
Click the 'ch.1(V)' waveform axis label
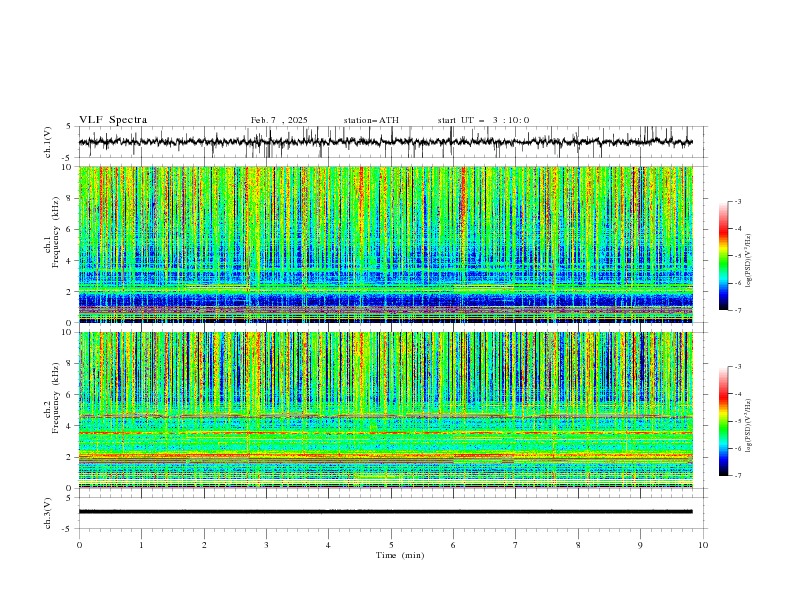[48, 142]
